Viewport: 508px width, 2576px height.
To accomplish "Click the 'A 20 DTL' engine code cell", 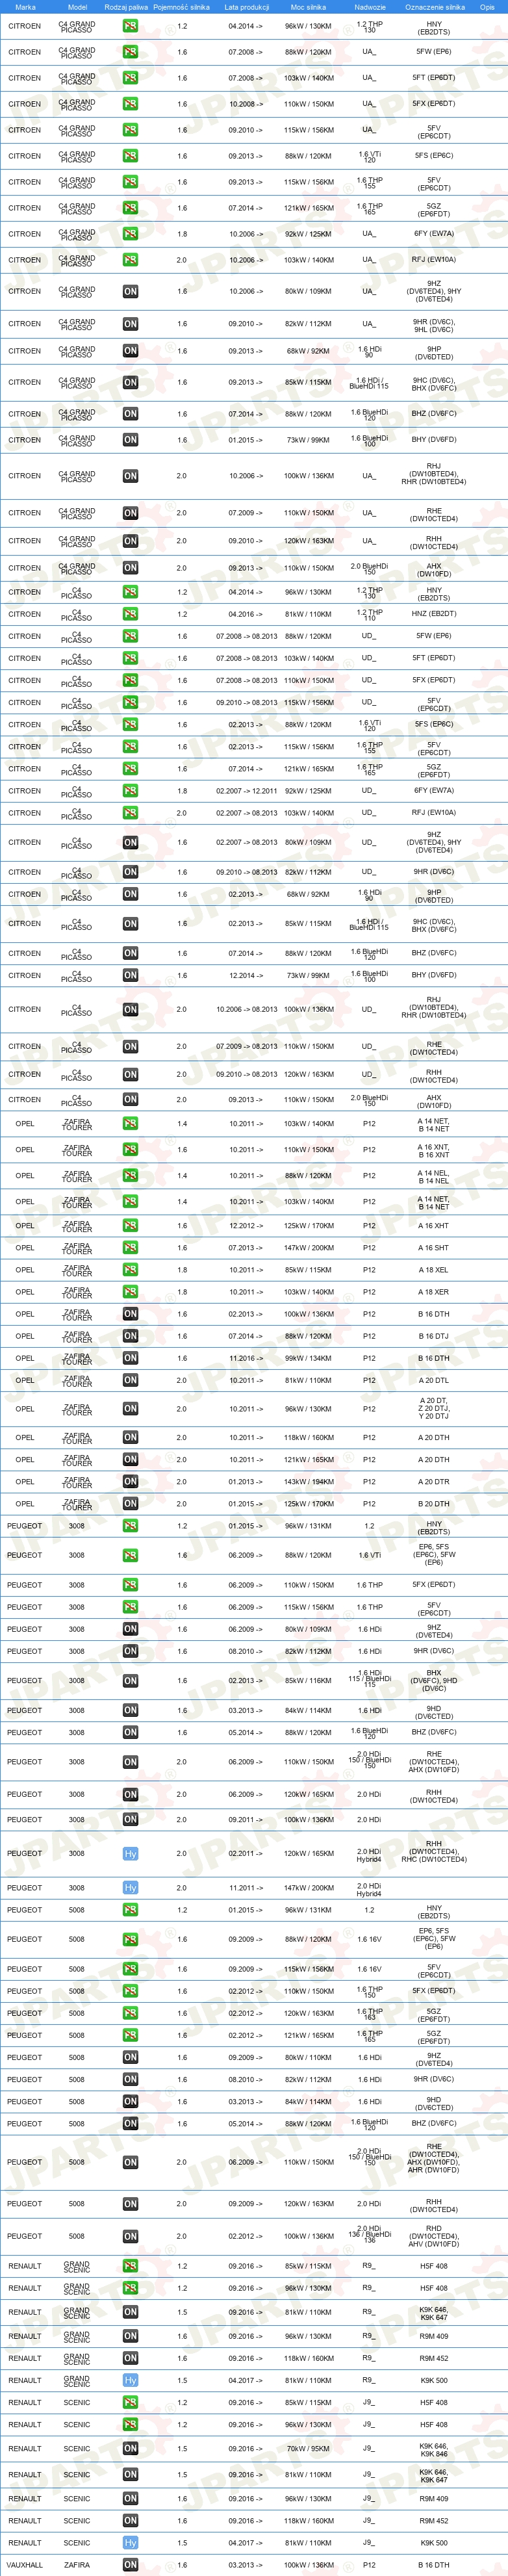I will (x=434, y=1380).
